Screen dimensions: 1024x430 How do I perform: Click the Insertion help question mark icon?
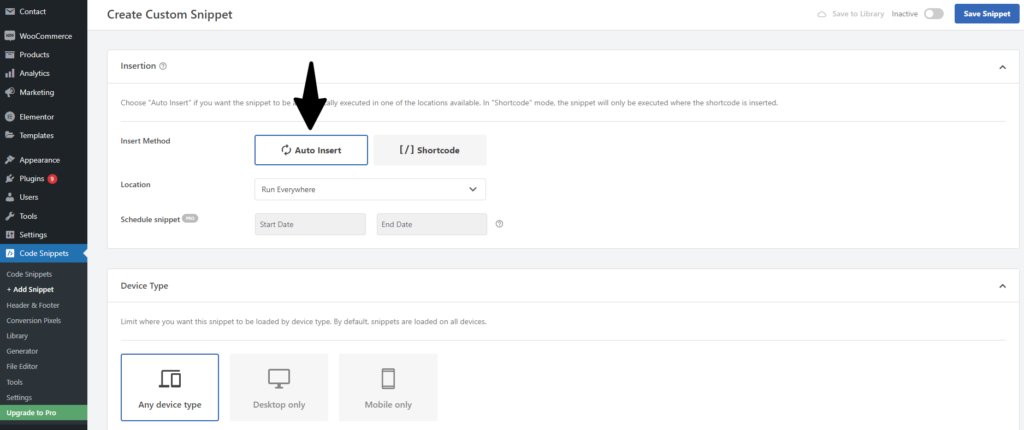(x=163, y=66)
